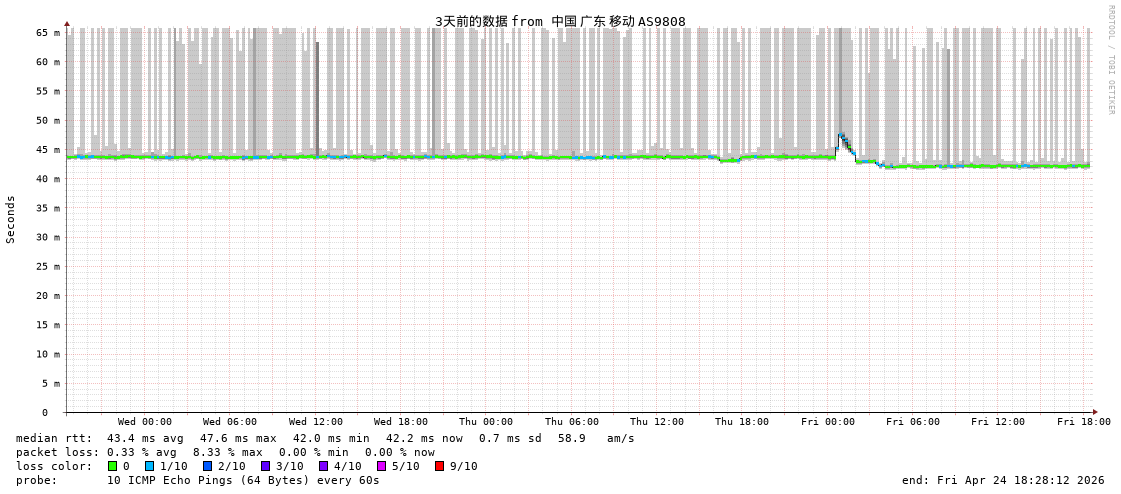Select the Thu 12:00 time axis label
Screen dimensions: 1121x494
pos(657,422)
